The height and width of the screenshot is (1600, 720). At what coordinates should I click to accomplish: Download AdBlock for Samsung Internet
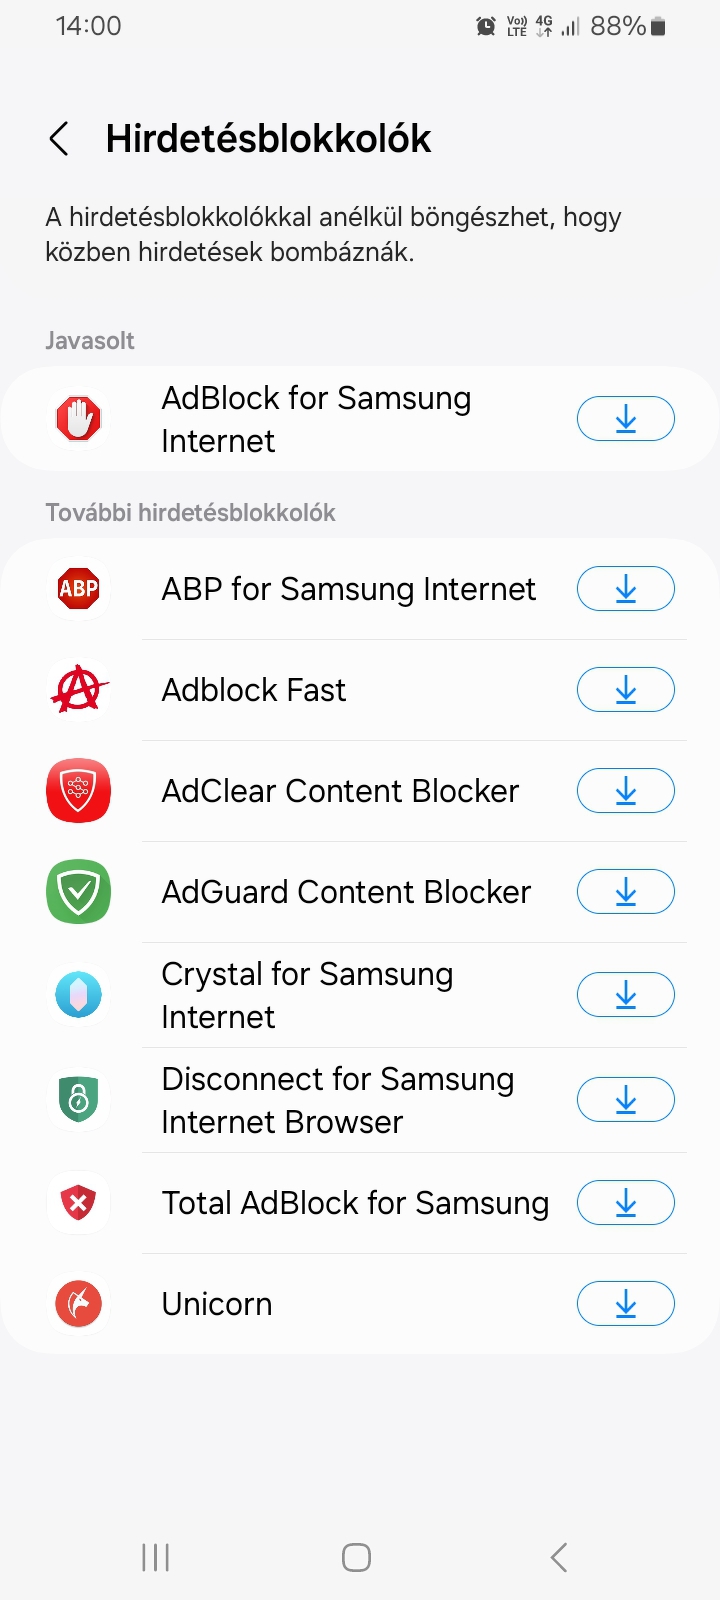(x=625, y=419)
